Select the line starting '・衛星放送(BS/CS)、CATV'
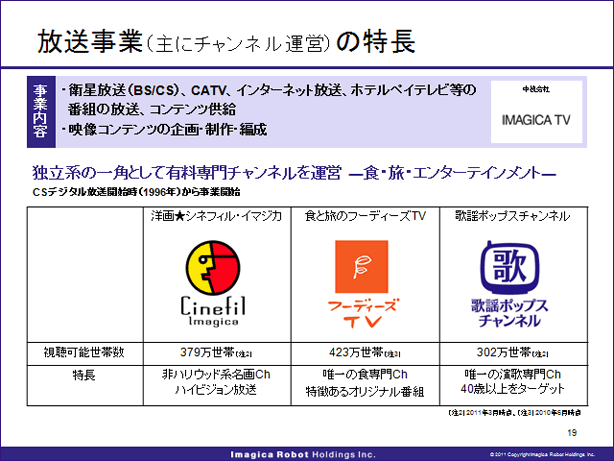Image resolution: width=614 pixels, height=461 pixels. pos(268,90)
